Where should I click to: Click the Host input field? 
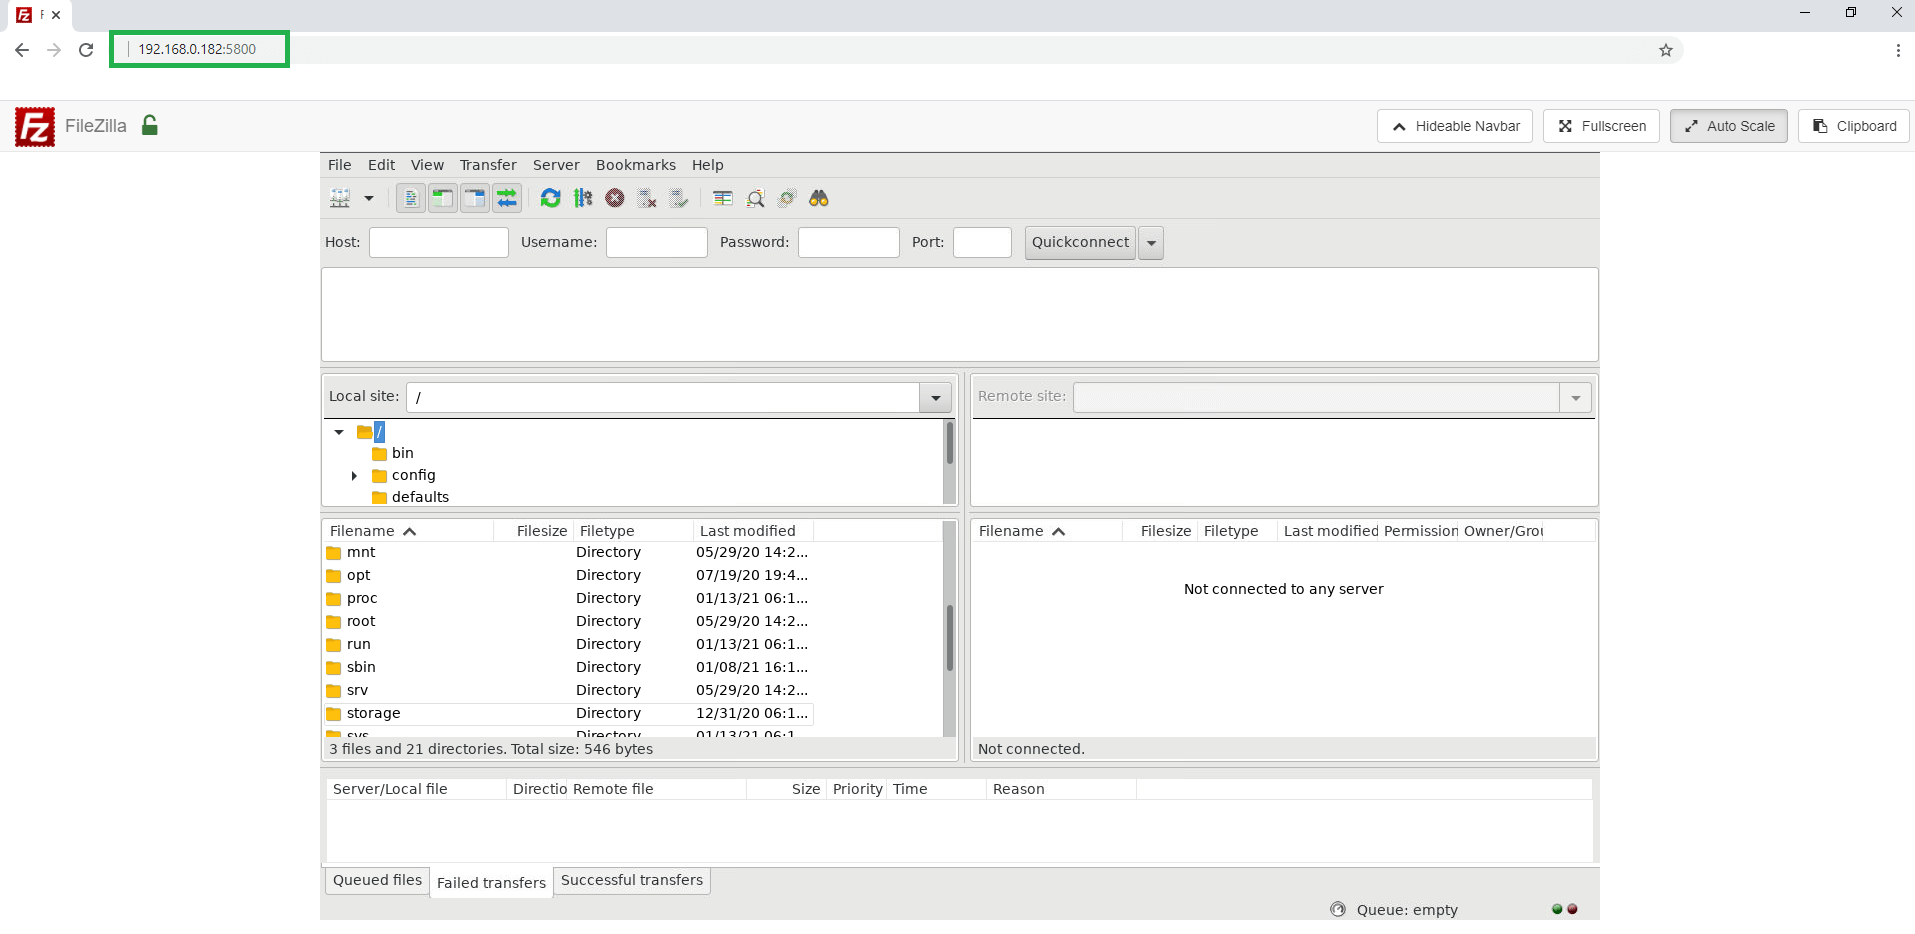pos(438,242)
